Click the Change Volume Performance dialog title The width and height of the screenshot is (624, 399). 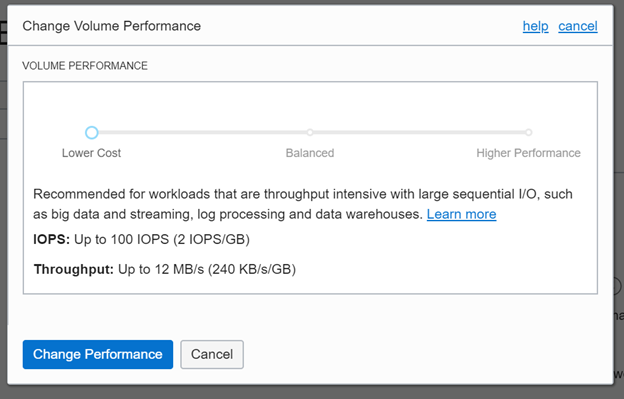(x=111, y=26)
